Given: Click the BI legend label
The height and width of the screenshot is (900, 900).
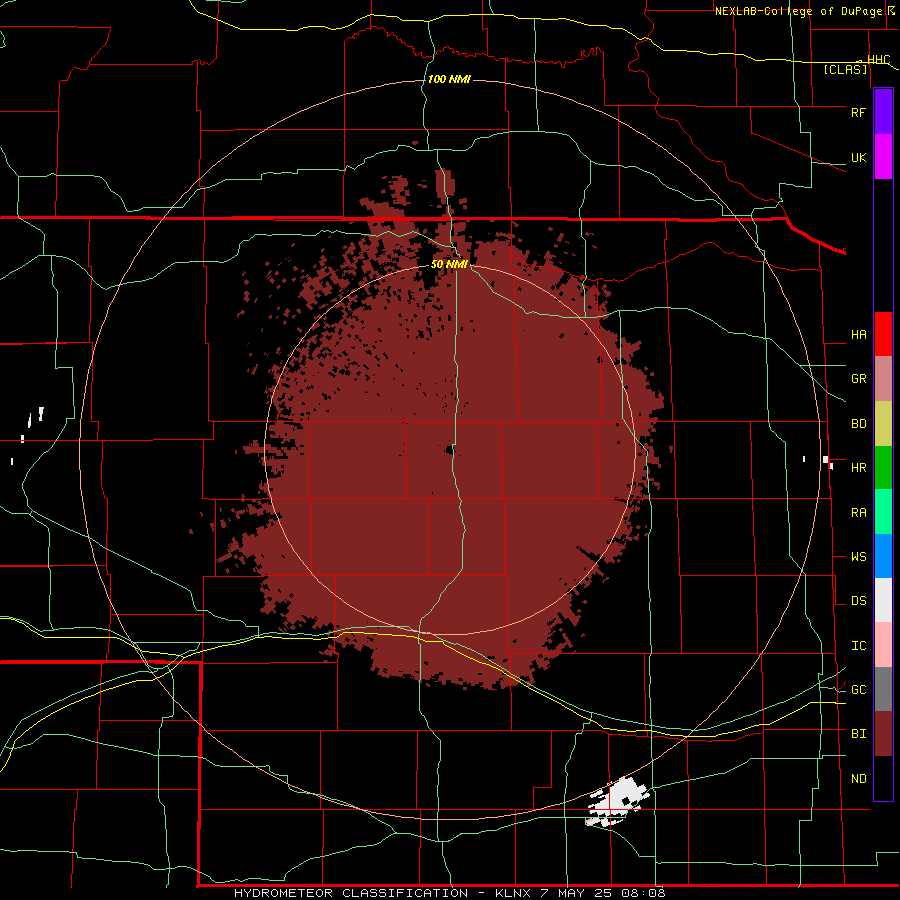Looking at the screenshot, I should pos(858,733).
